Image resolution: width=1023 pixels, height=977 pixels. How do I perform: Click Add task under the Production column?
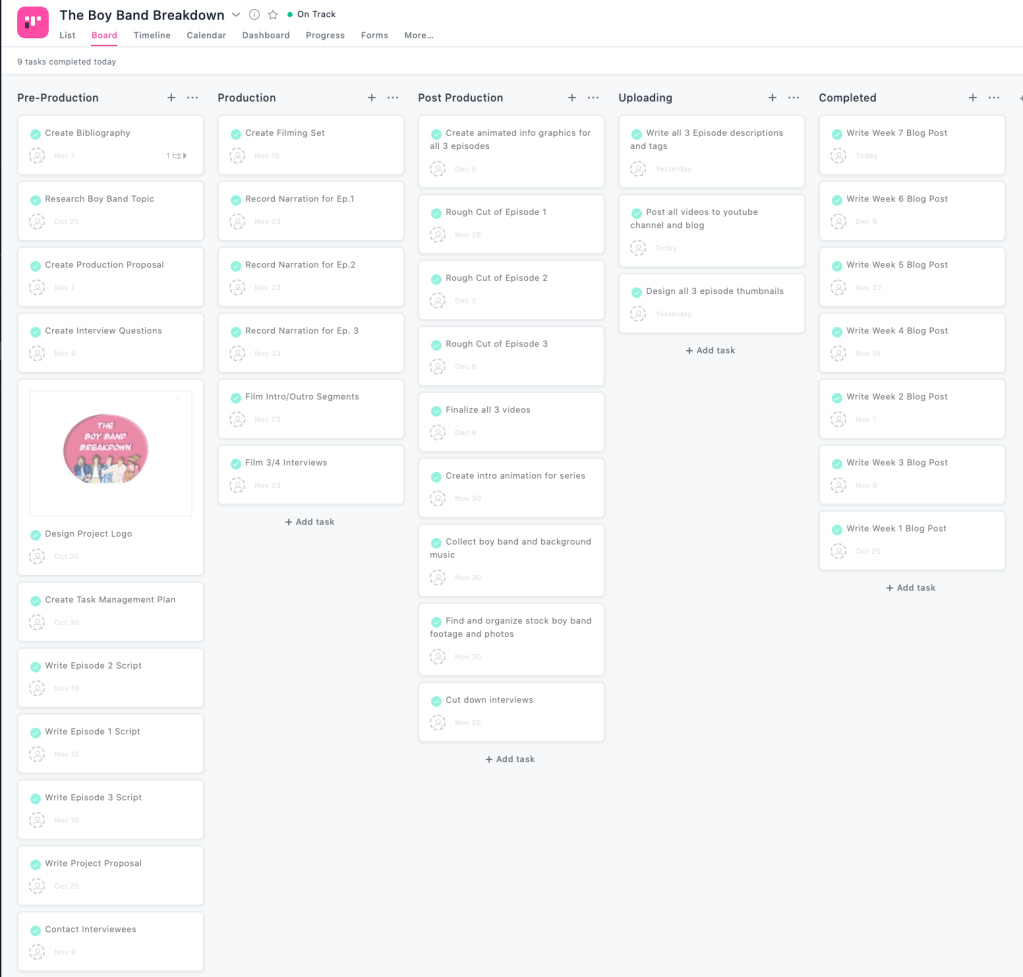(x=310, y=522)
